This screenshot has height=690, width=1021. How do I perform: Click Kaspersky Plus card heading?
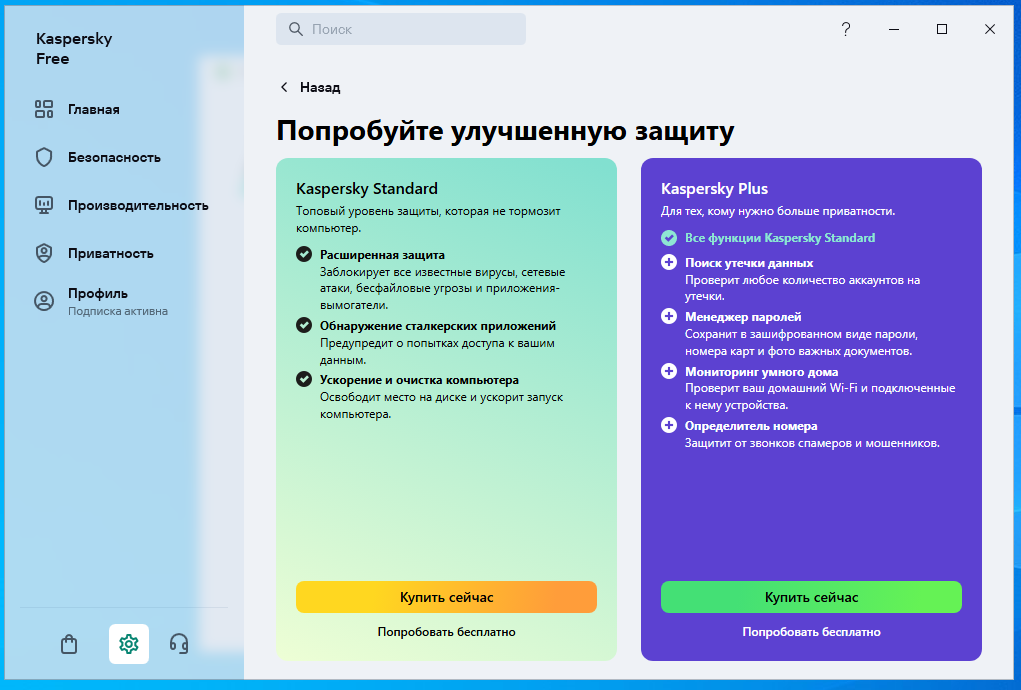click(714, 189)
